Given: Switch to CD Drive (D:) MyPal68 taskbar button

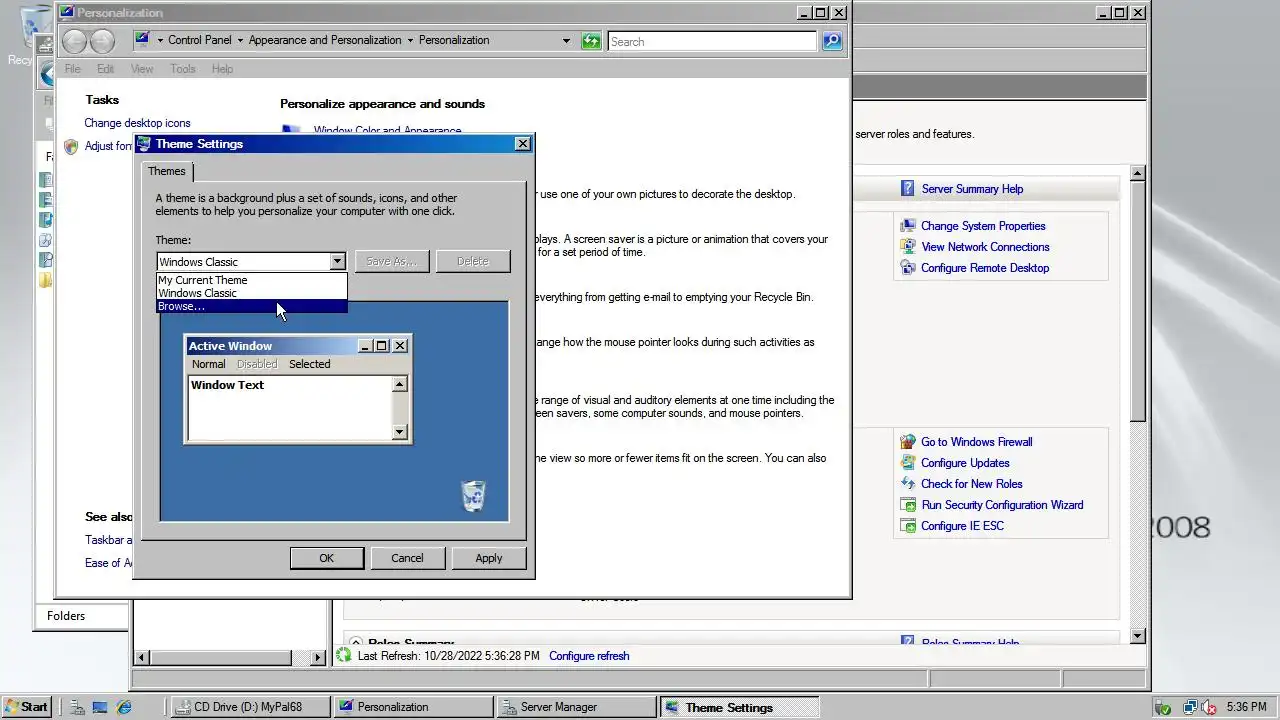Looking at the screenshot, I should [250, 707].
